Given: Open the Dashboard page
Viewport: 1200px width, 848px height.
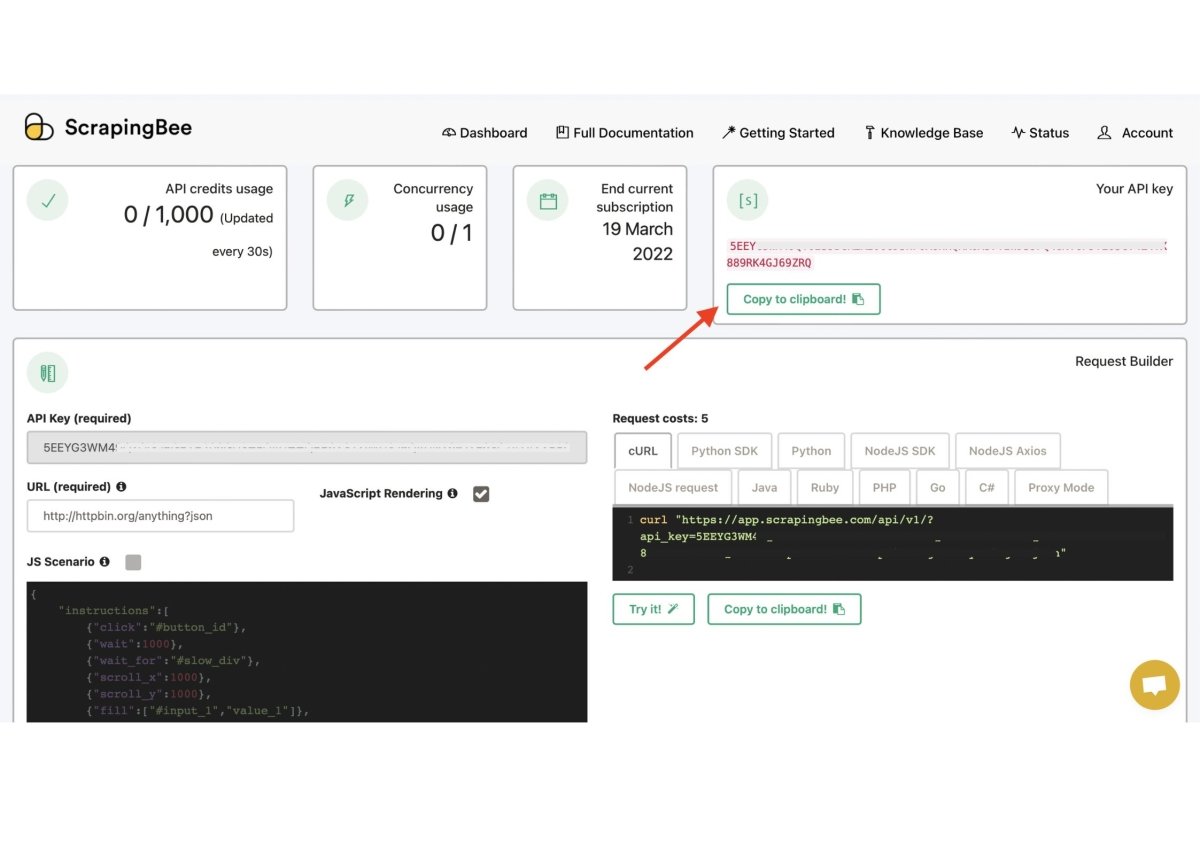Looking at the screenshot, I should click(x=484, y=133).
